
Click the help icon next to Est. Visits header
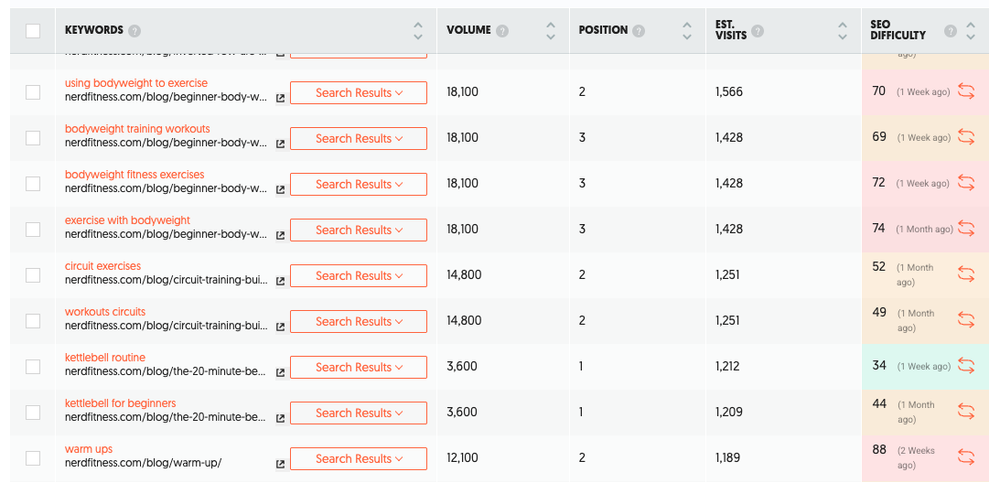[x=758, y=31]
